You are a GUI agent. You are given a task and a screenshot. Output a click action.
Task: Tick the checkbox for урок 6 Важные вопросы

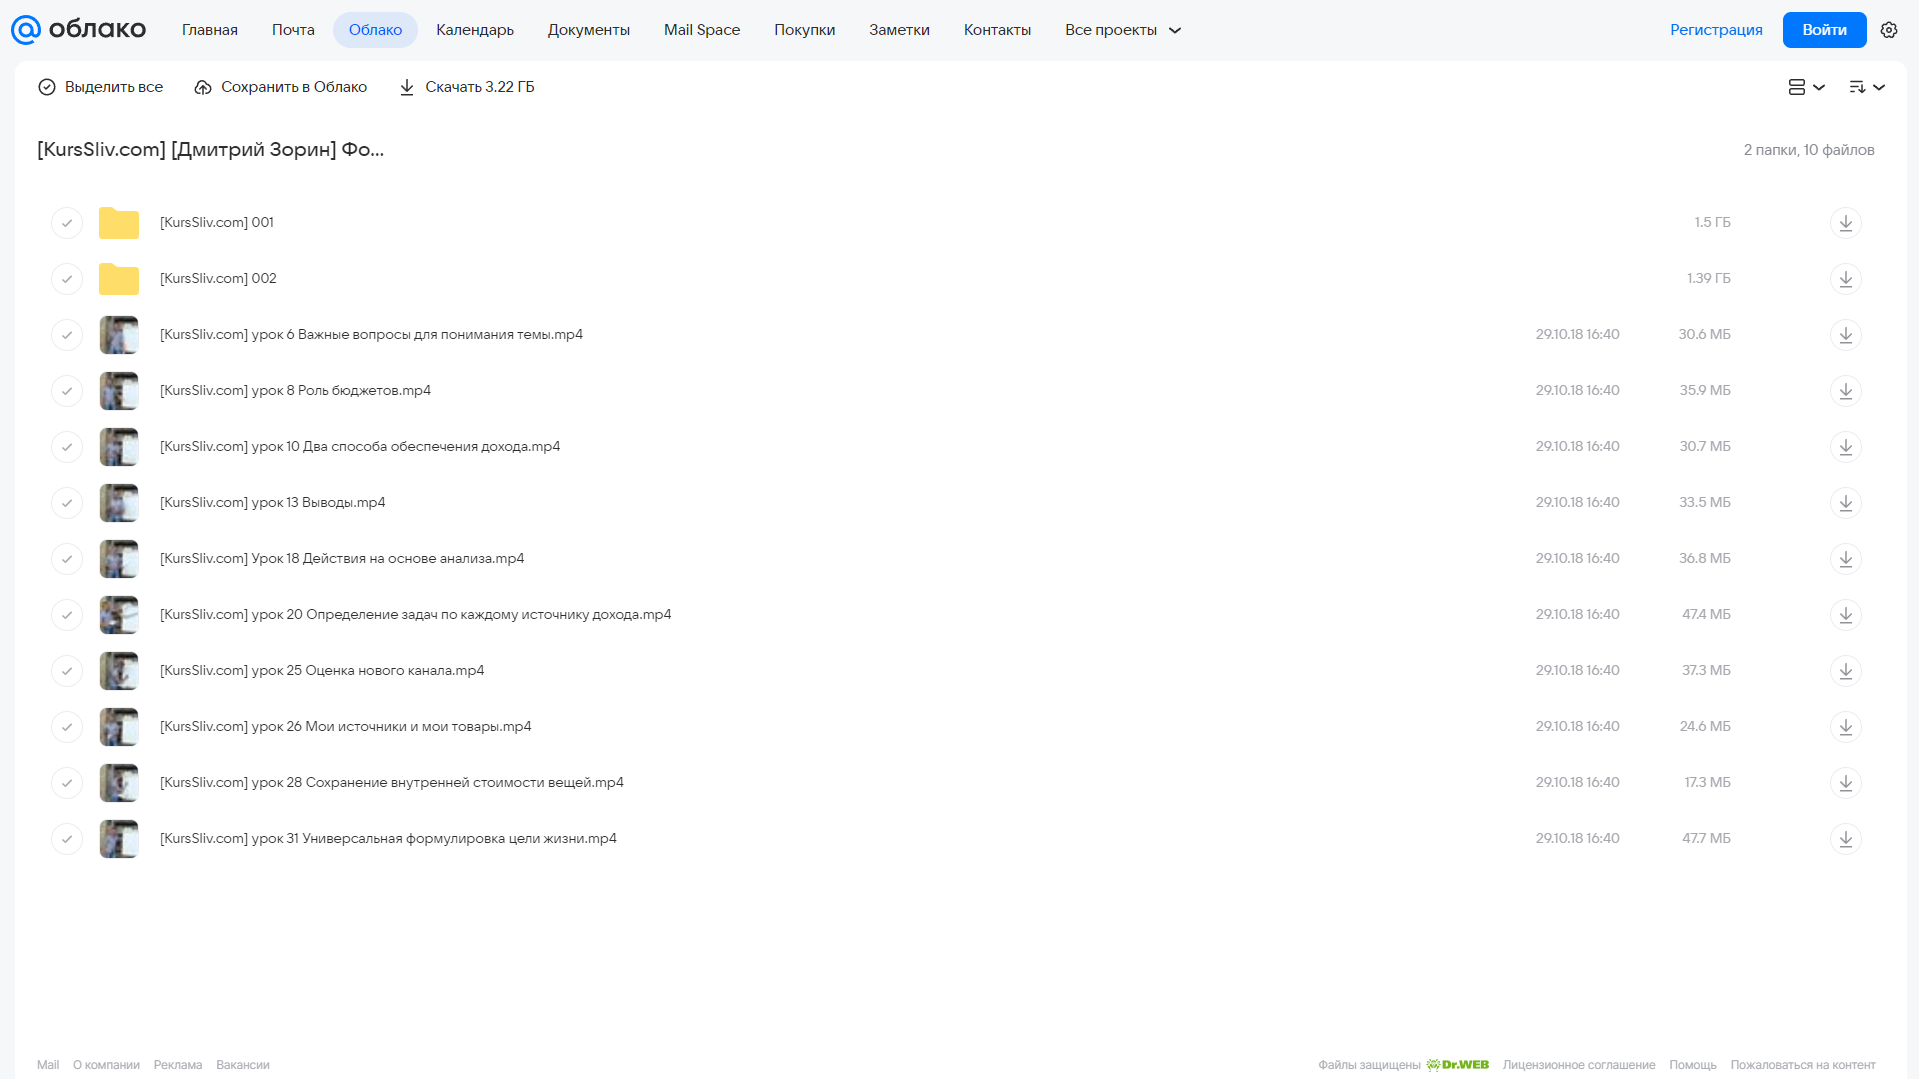coord(67,334)
